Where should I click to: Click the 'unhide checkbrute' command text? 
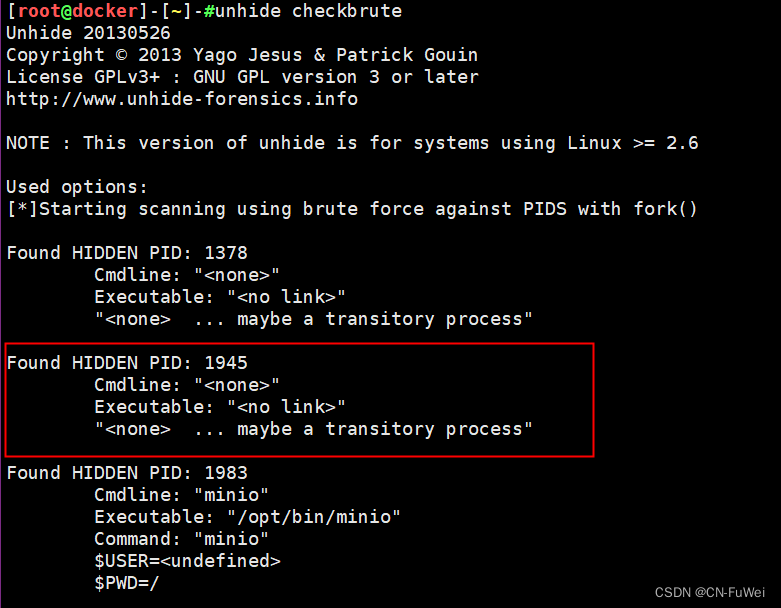pyautogui.click(x=308, y=11)
